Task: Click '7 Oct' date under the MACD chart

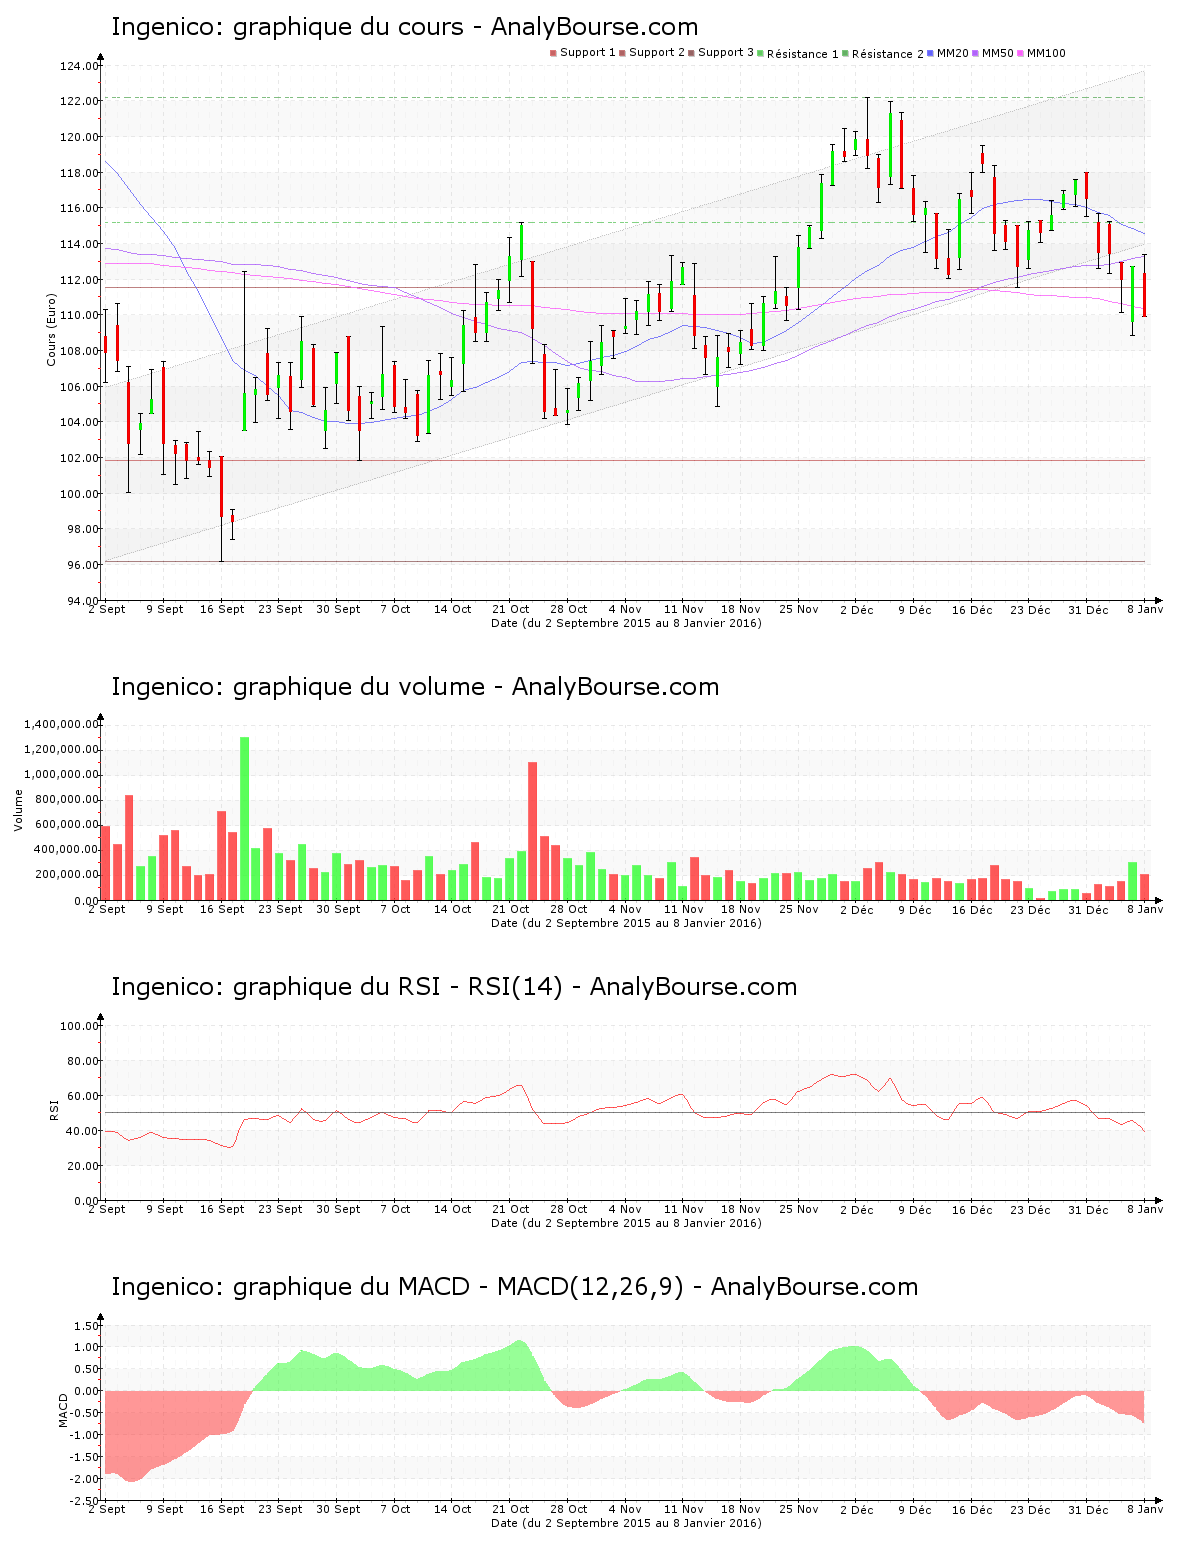Action: click(x=395, y=1509)
